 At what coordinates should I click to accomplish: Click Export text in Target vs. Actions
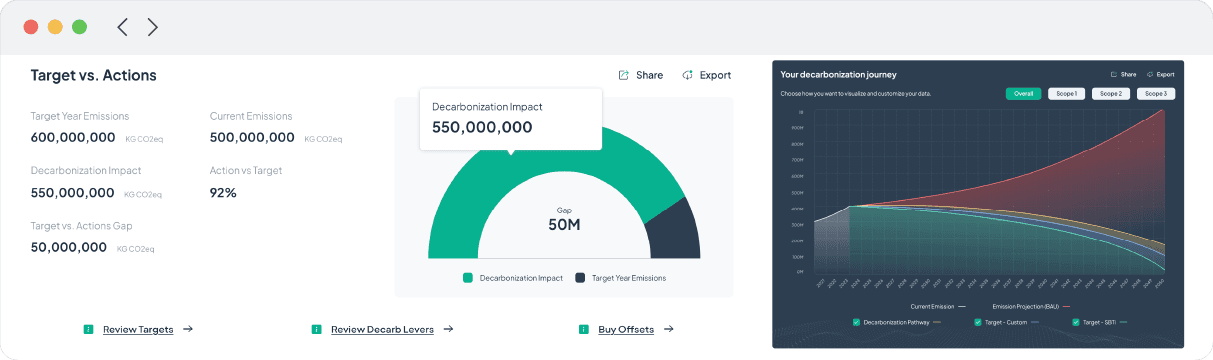tap(715, 75)
